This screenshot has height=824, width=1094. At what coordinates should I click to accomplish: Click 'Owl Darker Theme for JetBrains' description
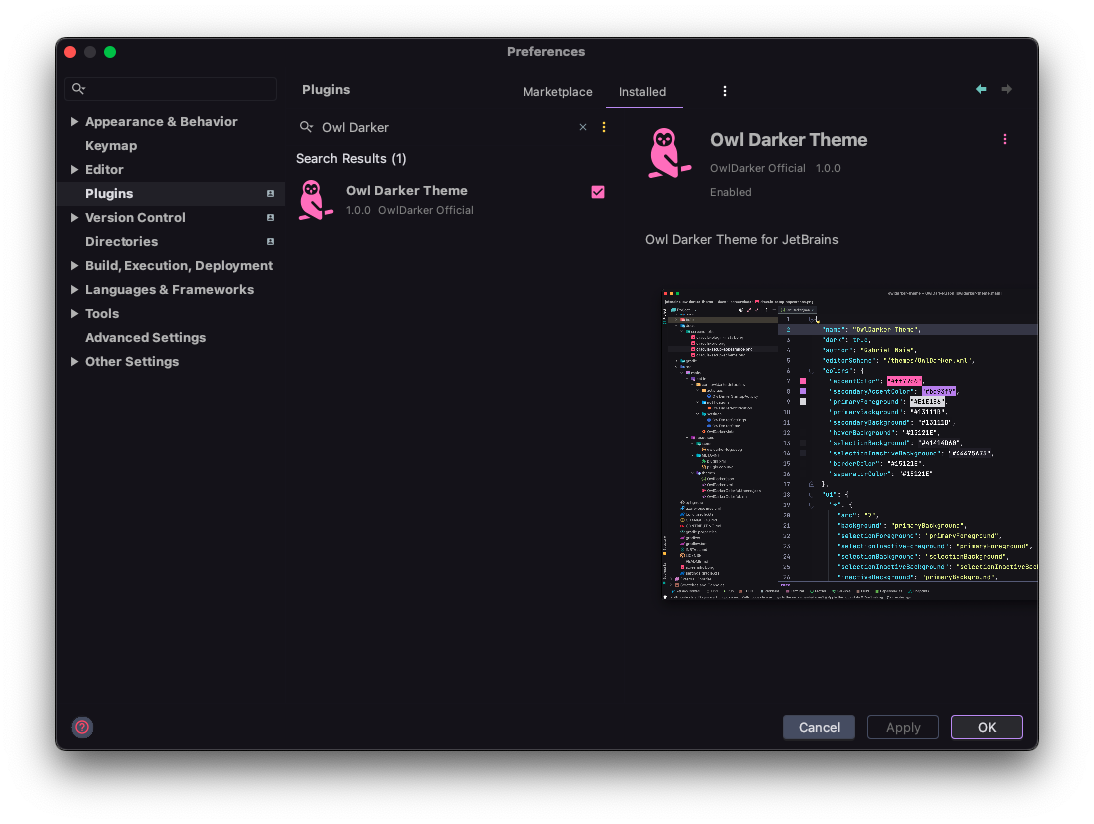(x=742, y=239)
